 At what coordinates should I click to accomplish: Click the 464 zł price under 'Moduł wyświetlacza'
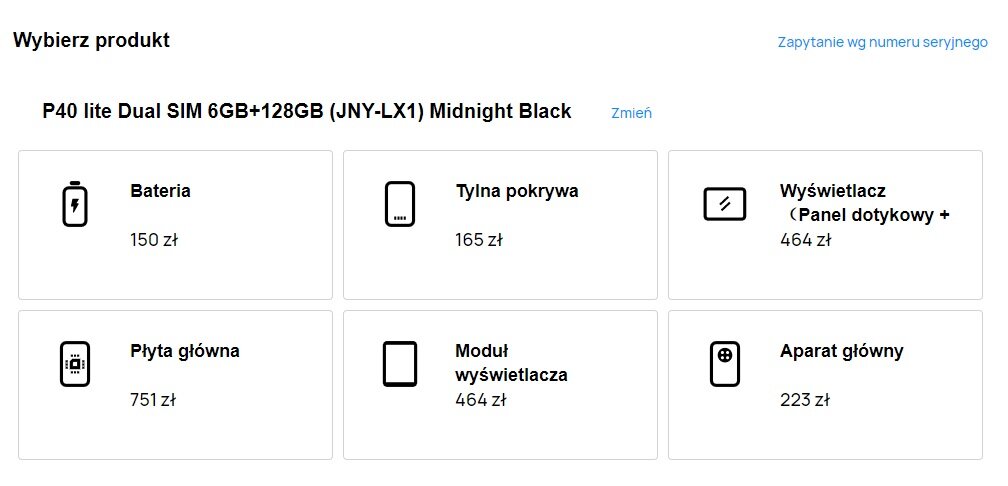pyautogui.click(x=480, y=400)
